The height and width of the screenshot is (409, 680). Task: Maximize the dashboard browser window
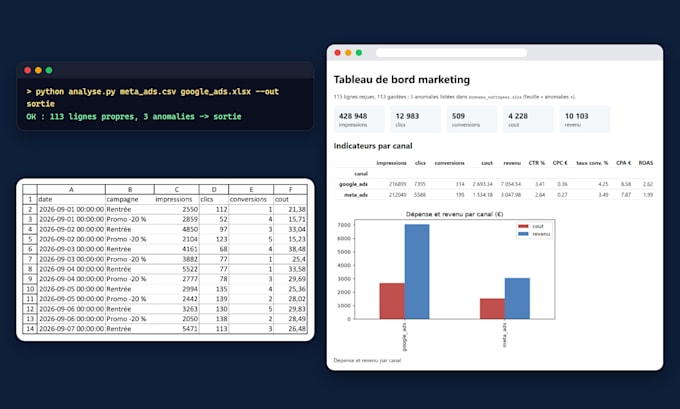tap(359, 52)
